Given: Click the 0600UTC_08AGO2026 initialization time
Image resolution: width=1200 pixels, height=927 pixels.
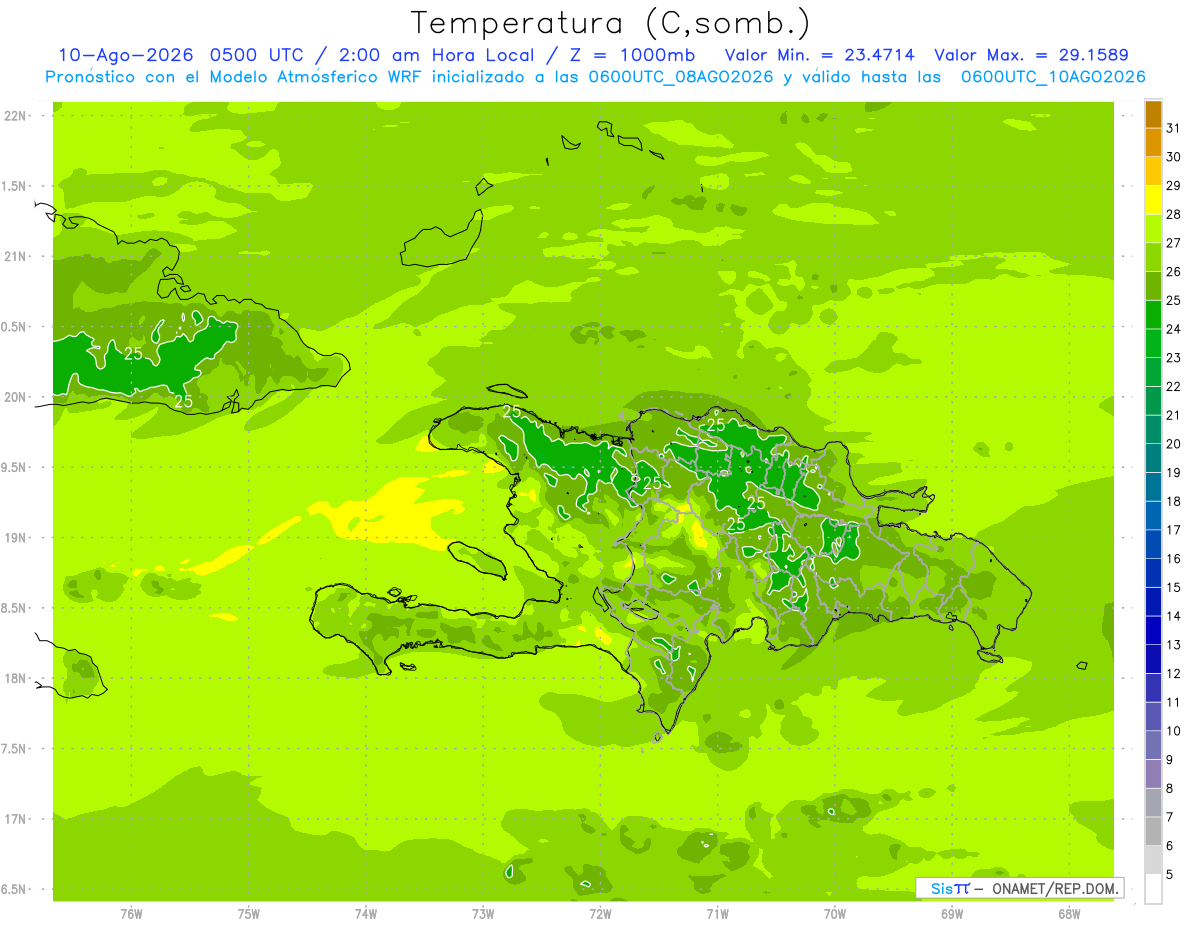Looking at the screenshot, I should (682, 77).
